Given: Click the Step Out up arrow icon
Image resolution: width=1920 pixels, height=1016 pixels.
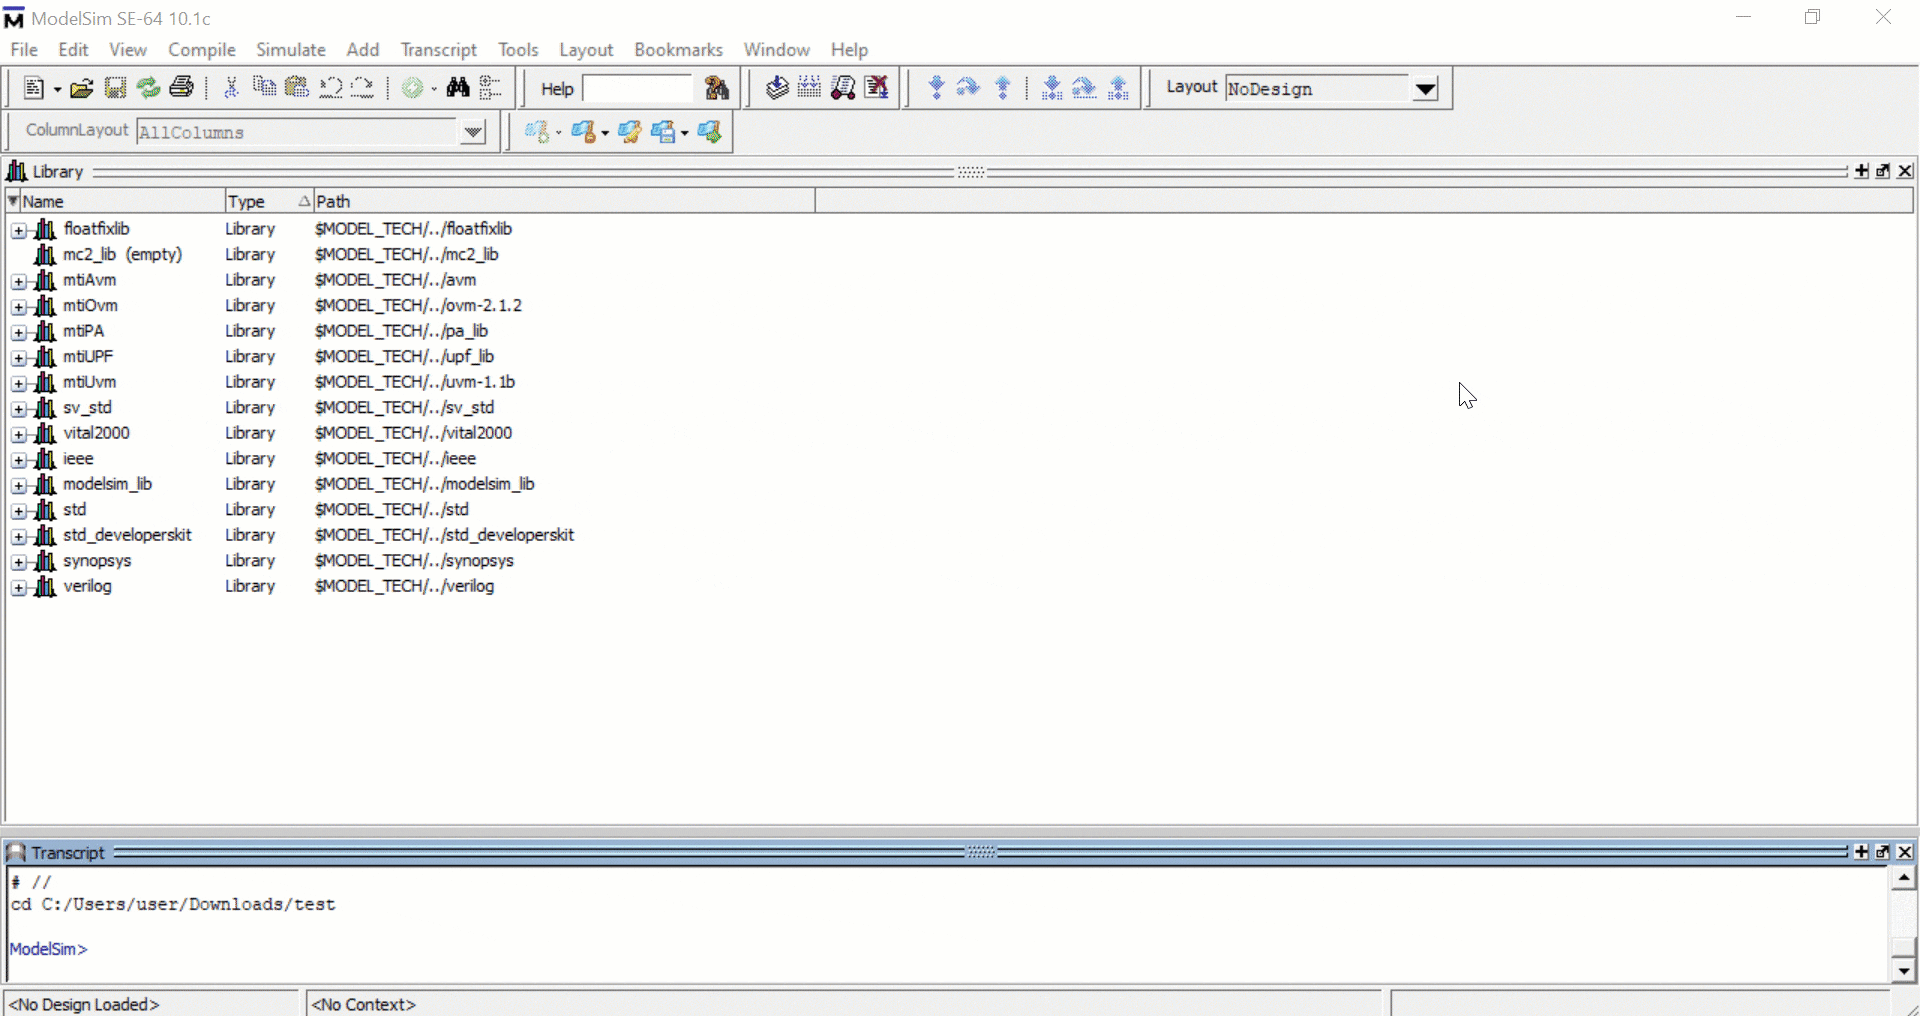Looking at the screenshot, I should (1003, 88).
